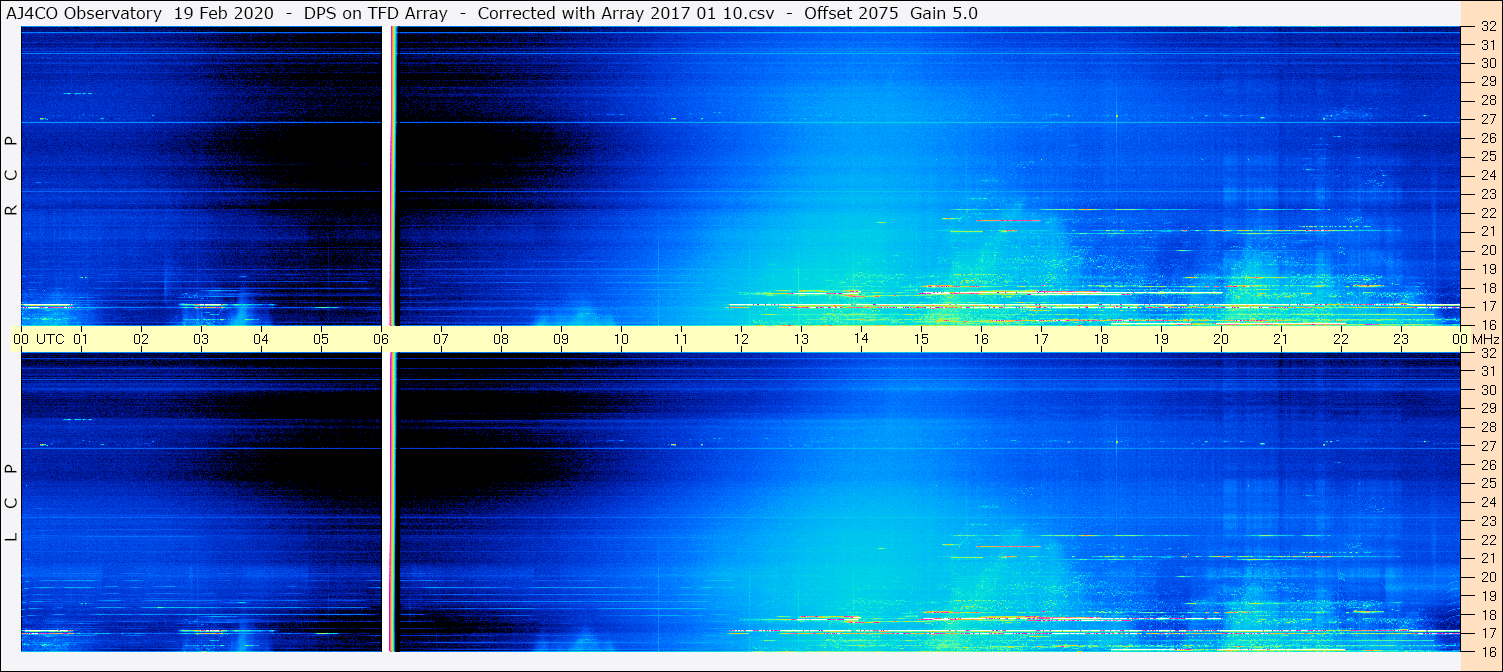
Task: Select hour marker 06 on UTC axis
Action: coord(381,339)
